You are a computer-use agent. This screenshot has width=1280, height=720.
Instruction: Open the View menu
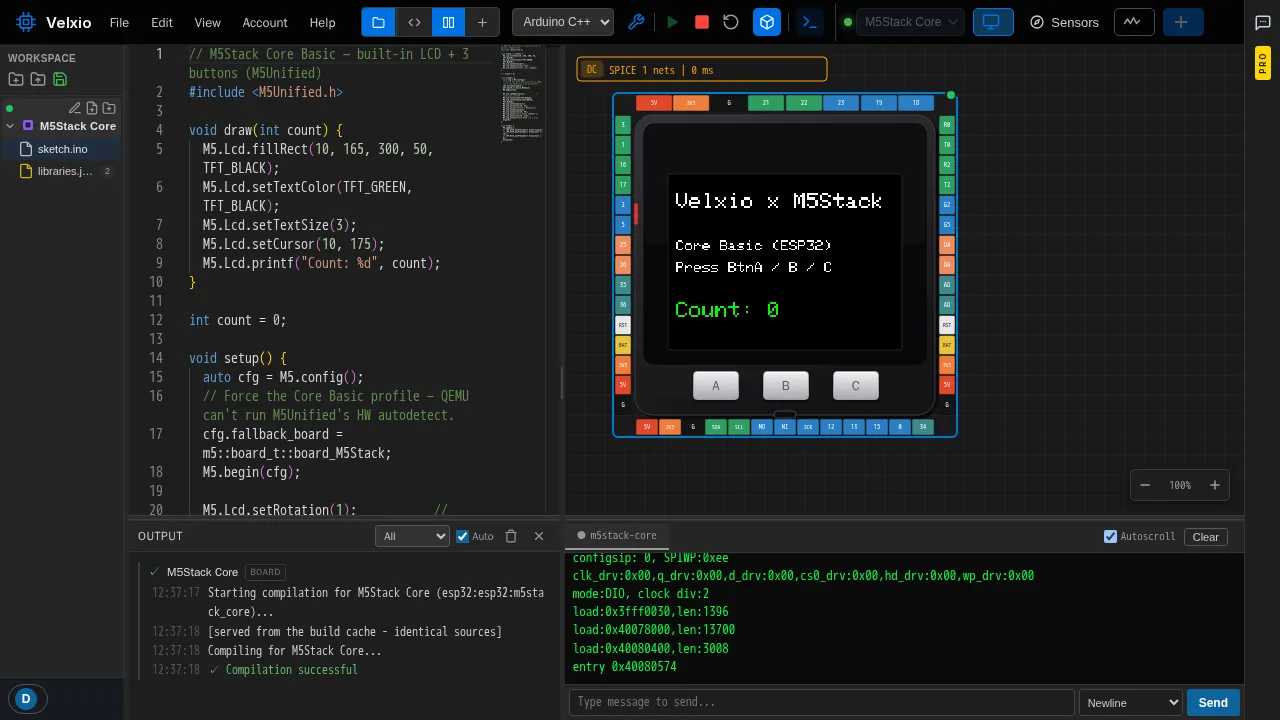click(207, 22)
